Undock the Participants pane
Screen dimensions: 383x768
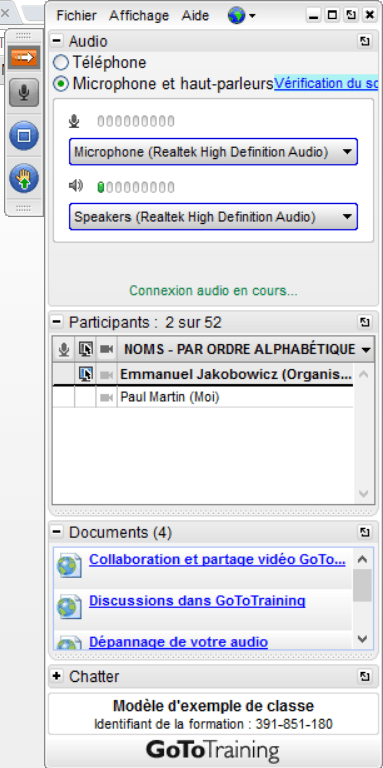click(364, 322)
